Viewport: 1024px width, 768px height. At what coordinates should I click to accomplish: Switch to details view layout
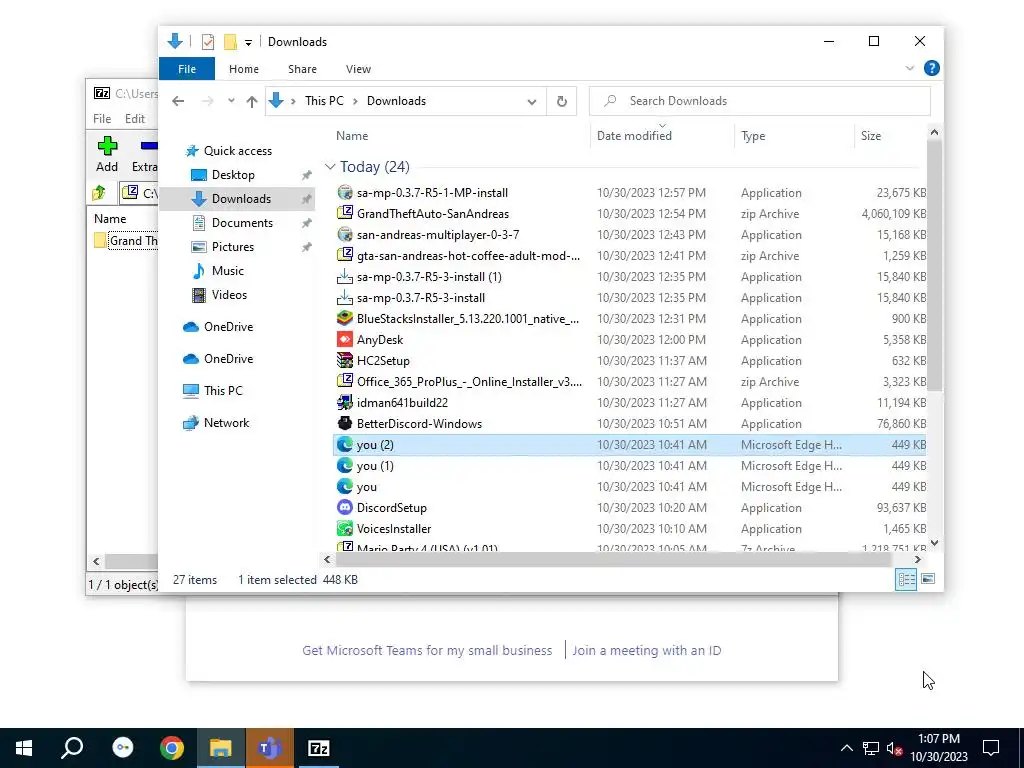[x=906, y=579]
